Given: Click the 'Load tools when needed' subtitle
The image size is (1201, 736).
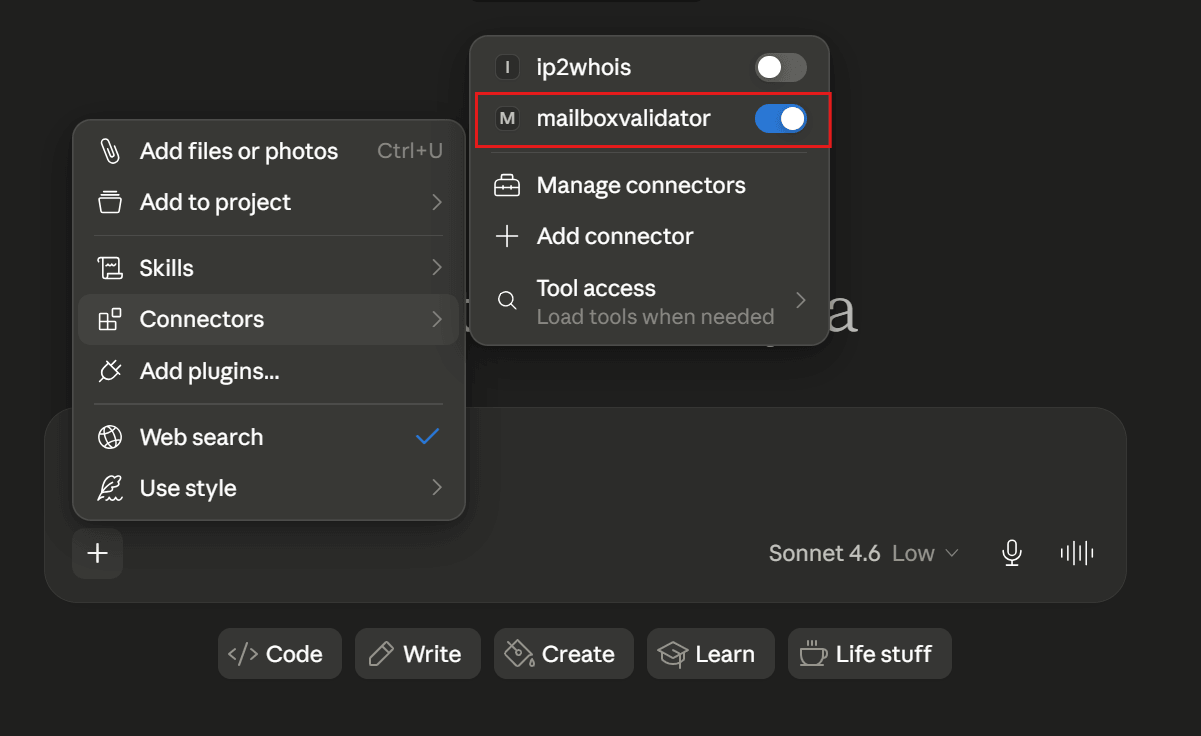Looking at the screenshot, I should [656, 316].
